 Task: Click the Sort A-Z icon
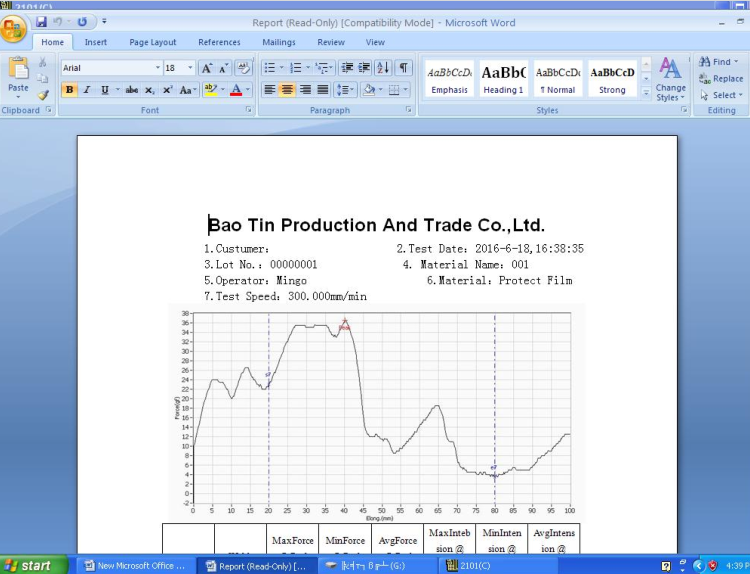383,68
